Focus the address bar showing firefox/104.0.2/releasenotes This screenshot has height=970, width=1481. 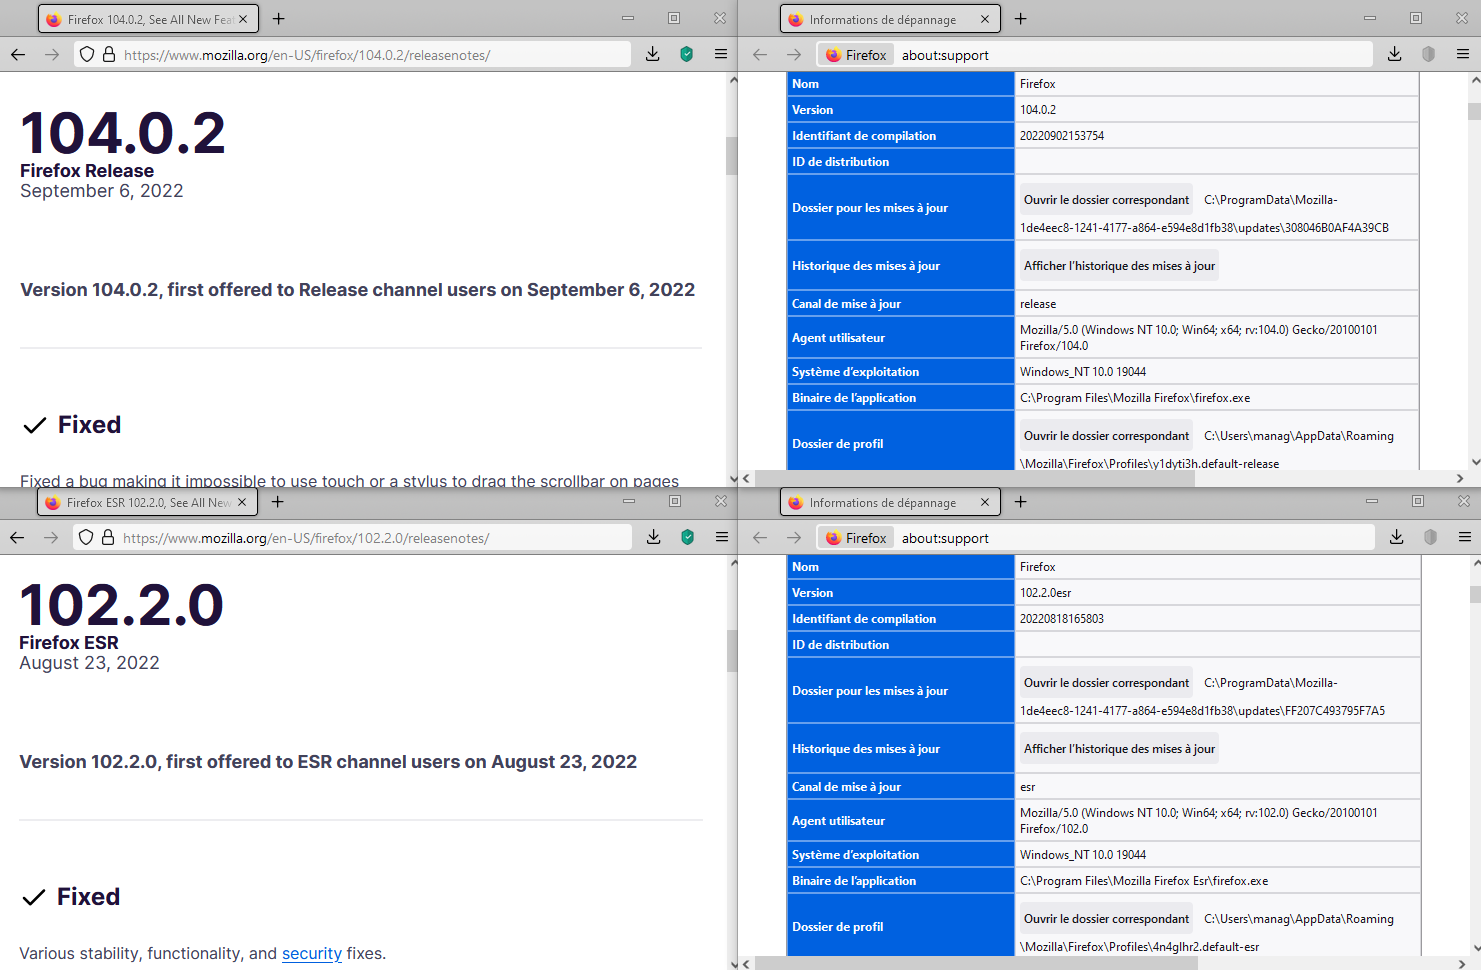click(x=352, y=55)
